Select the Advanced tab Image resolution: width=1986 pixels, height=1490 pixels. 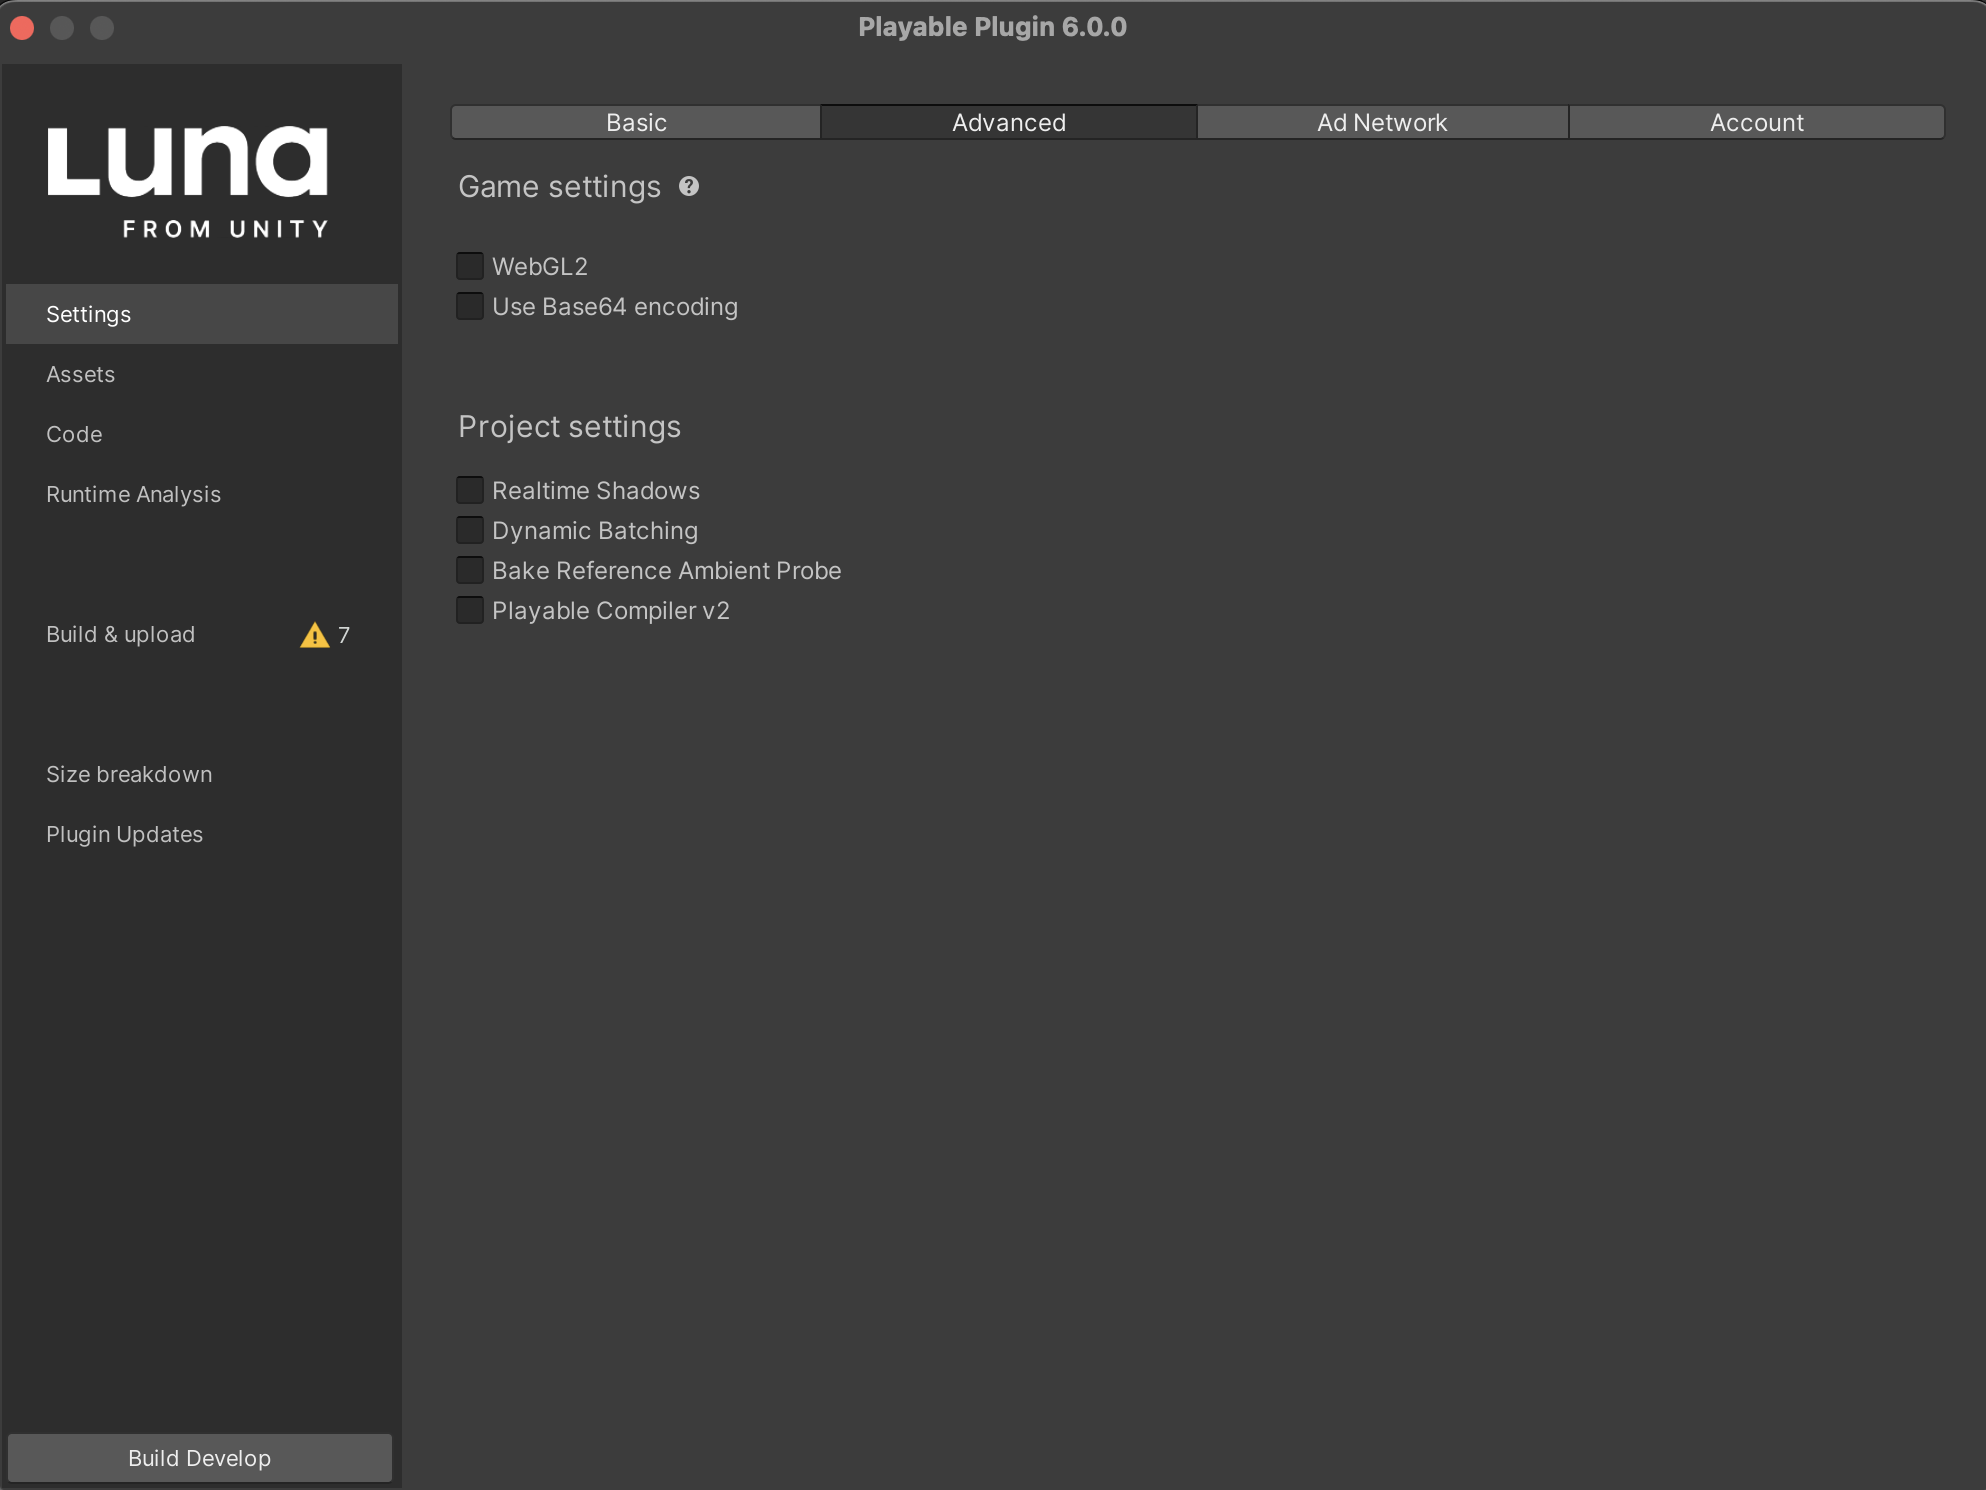(x=1009, y=122)
